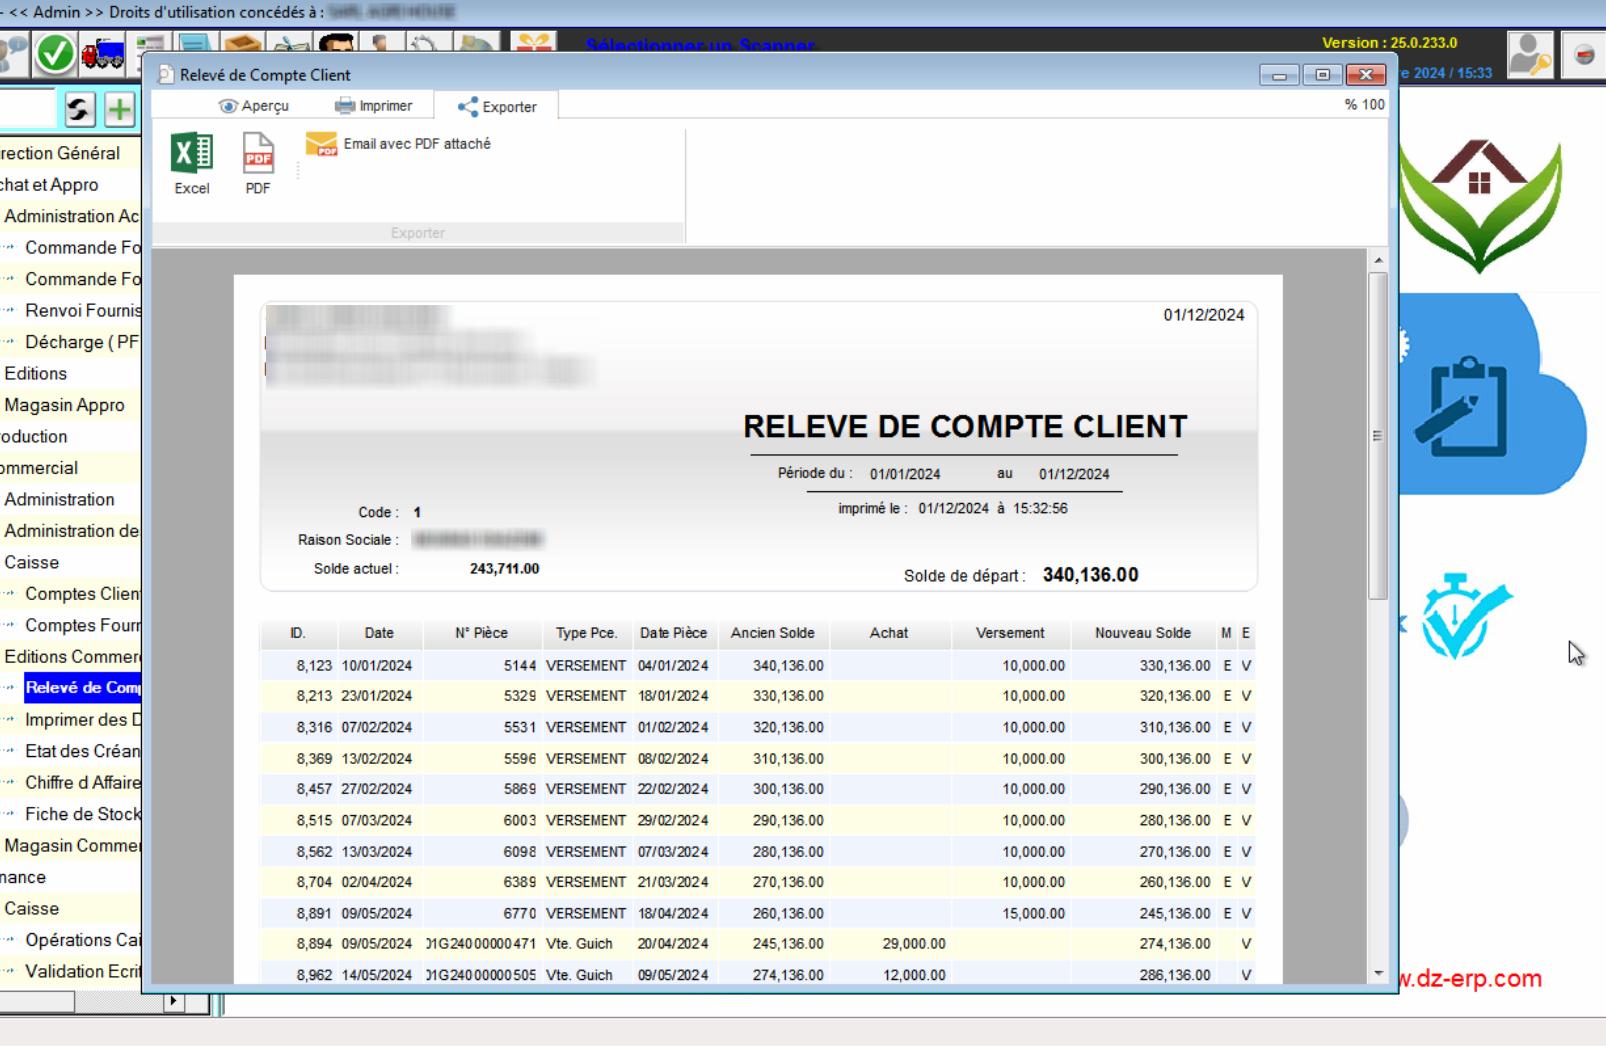1606x1046 pixels.
Task: Export the statement to Excel
Action: pos(191,164)
